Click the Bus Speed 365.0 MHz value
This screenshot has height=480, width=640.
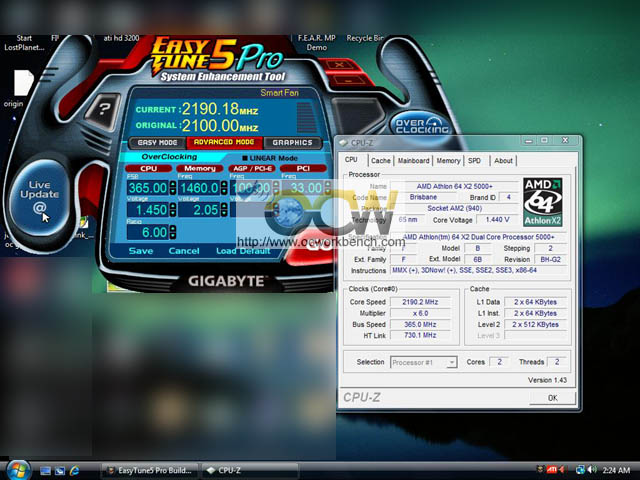420,324
